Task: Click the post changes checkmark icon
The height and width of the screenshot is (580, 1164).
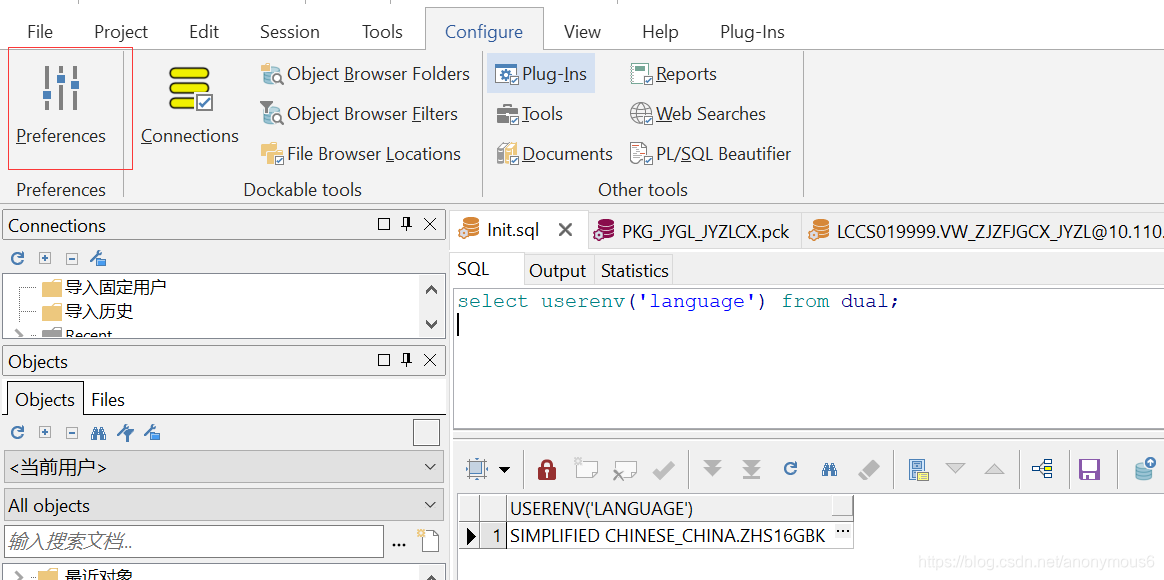Action: coord(663,469)
